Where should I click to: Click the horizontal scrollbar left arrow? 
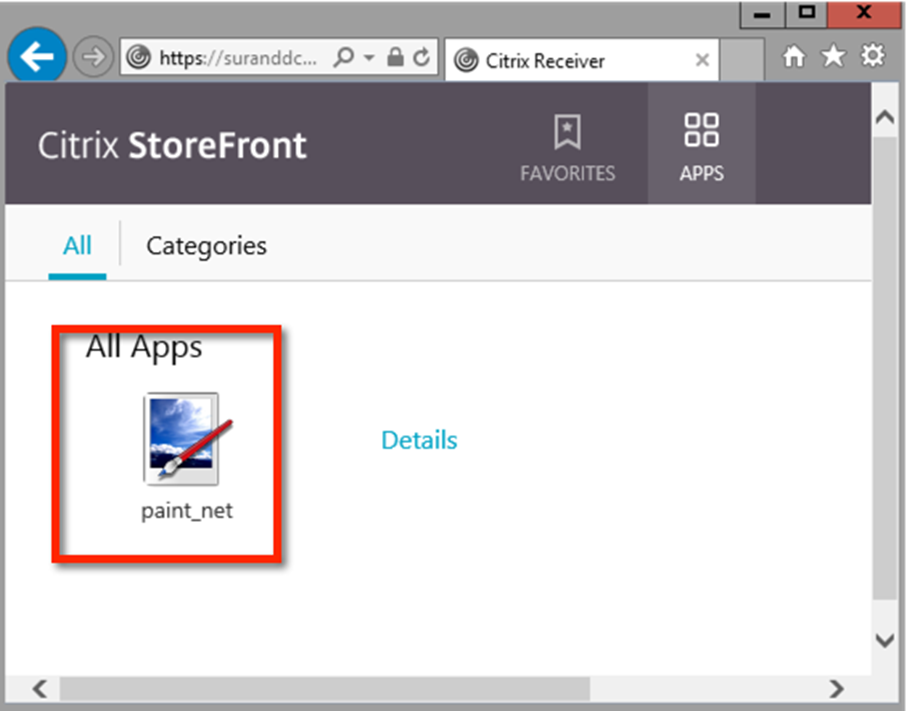pos(40,689)
